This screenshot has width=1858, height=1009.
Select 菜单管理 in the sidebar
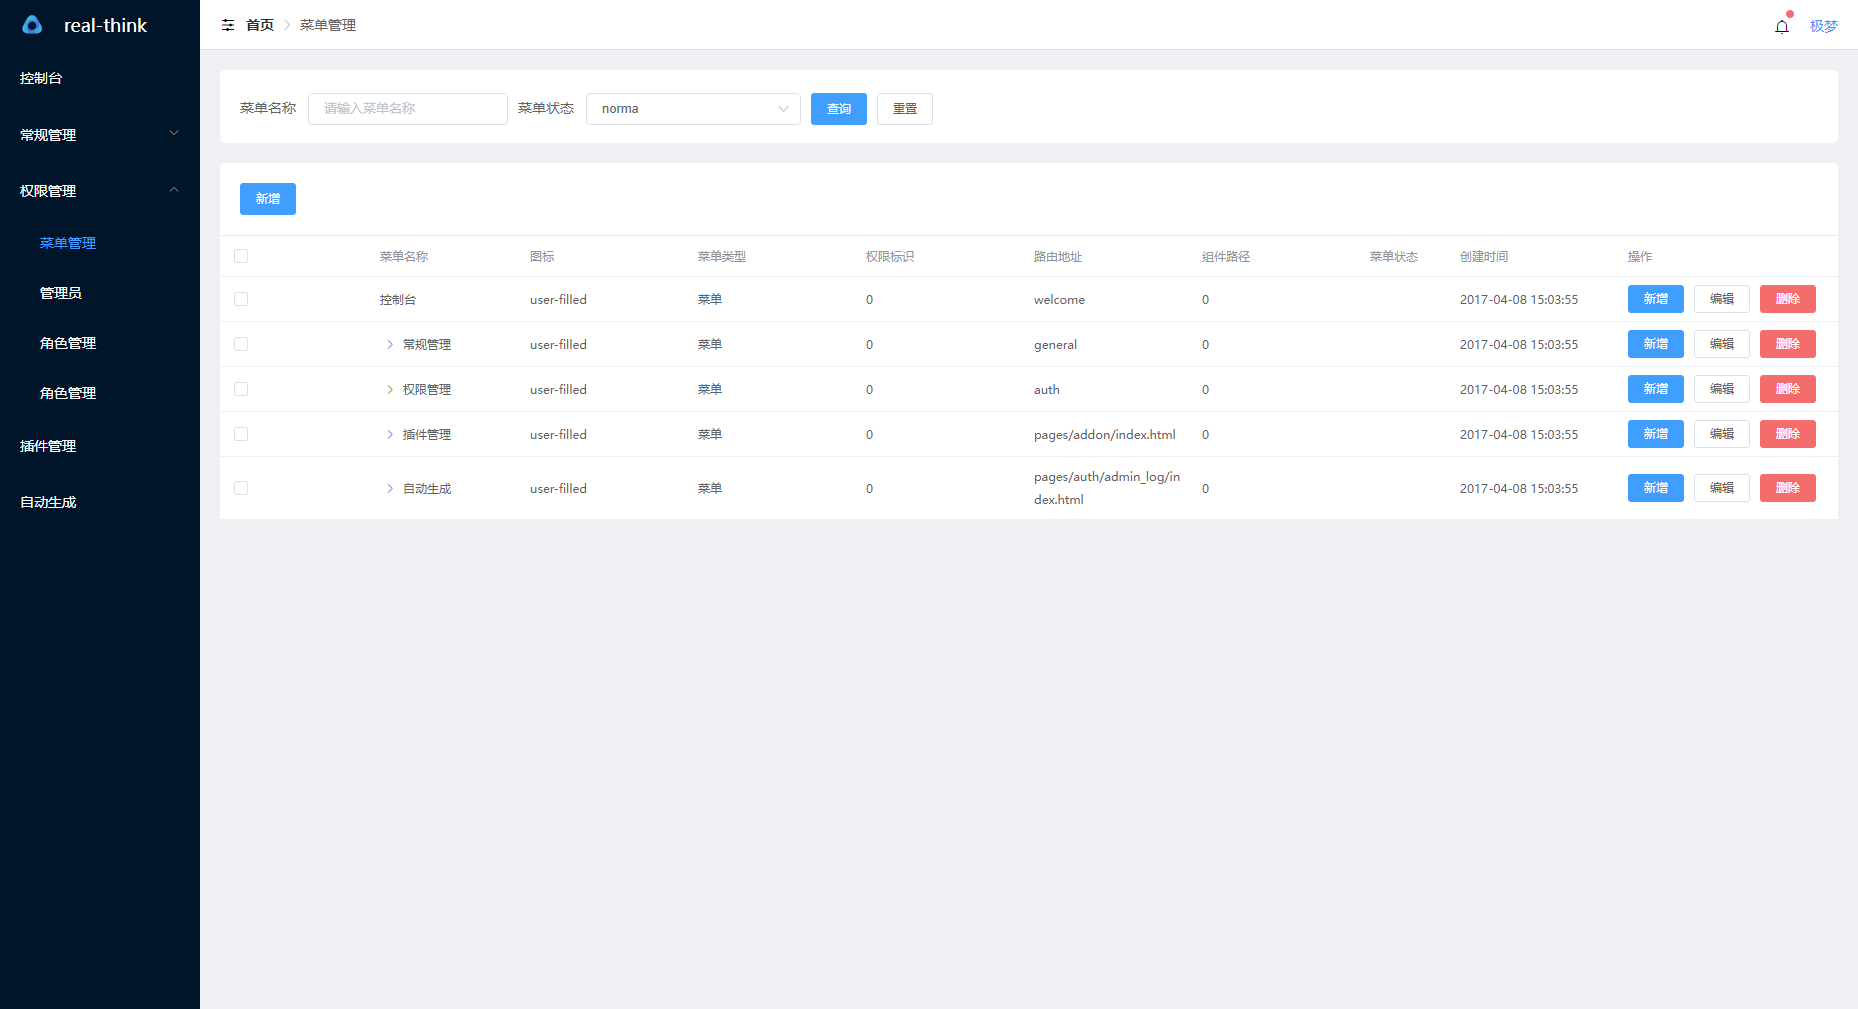[100, 243]
